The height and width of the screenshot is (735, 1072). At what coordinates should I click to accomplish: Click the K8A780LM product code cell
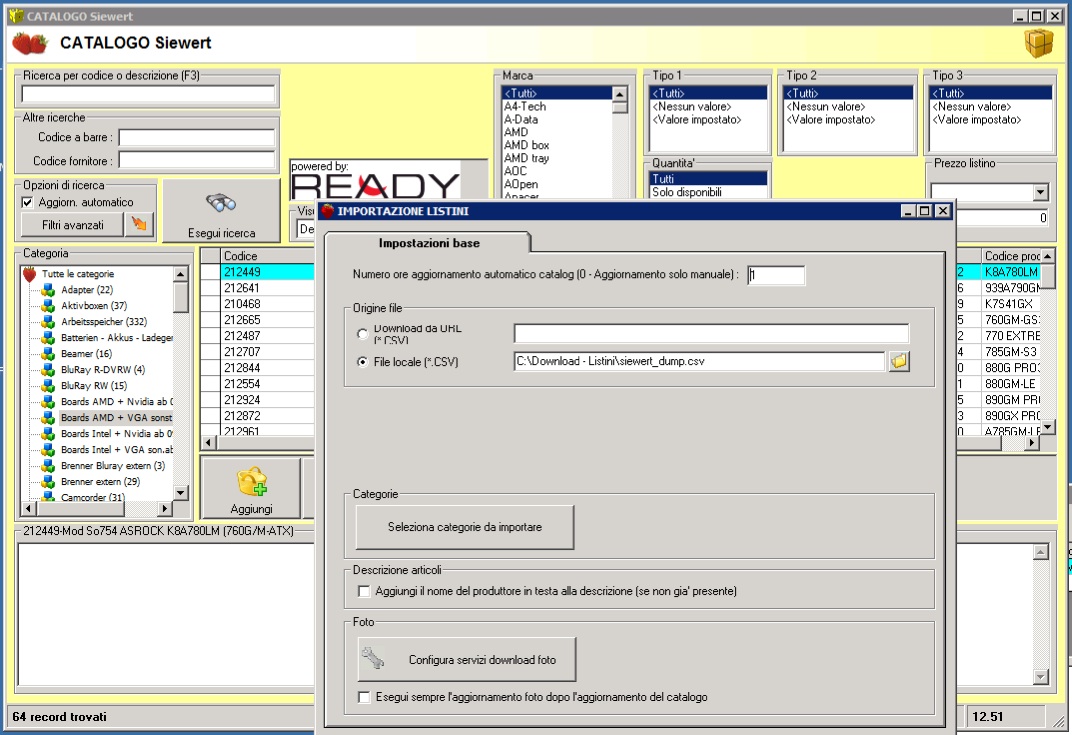click(x=1011, y=272)
